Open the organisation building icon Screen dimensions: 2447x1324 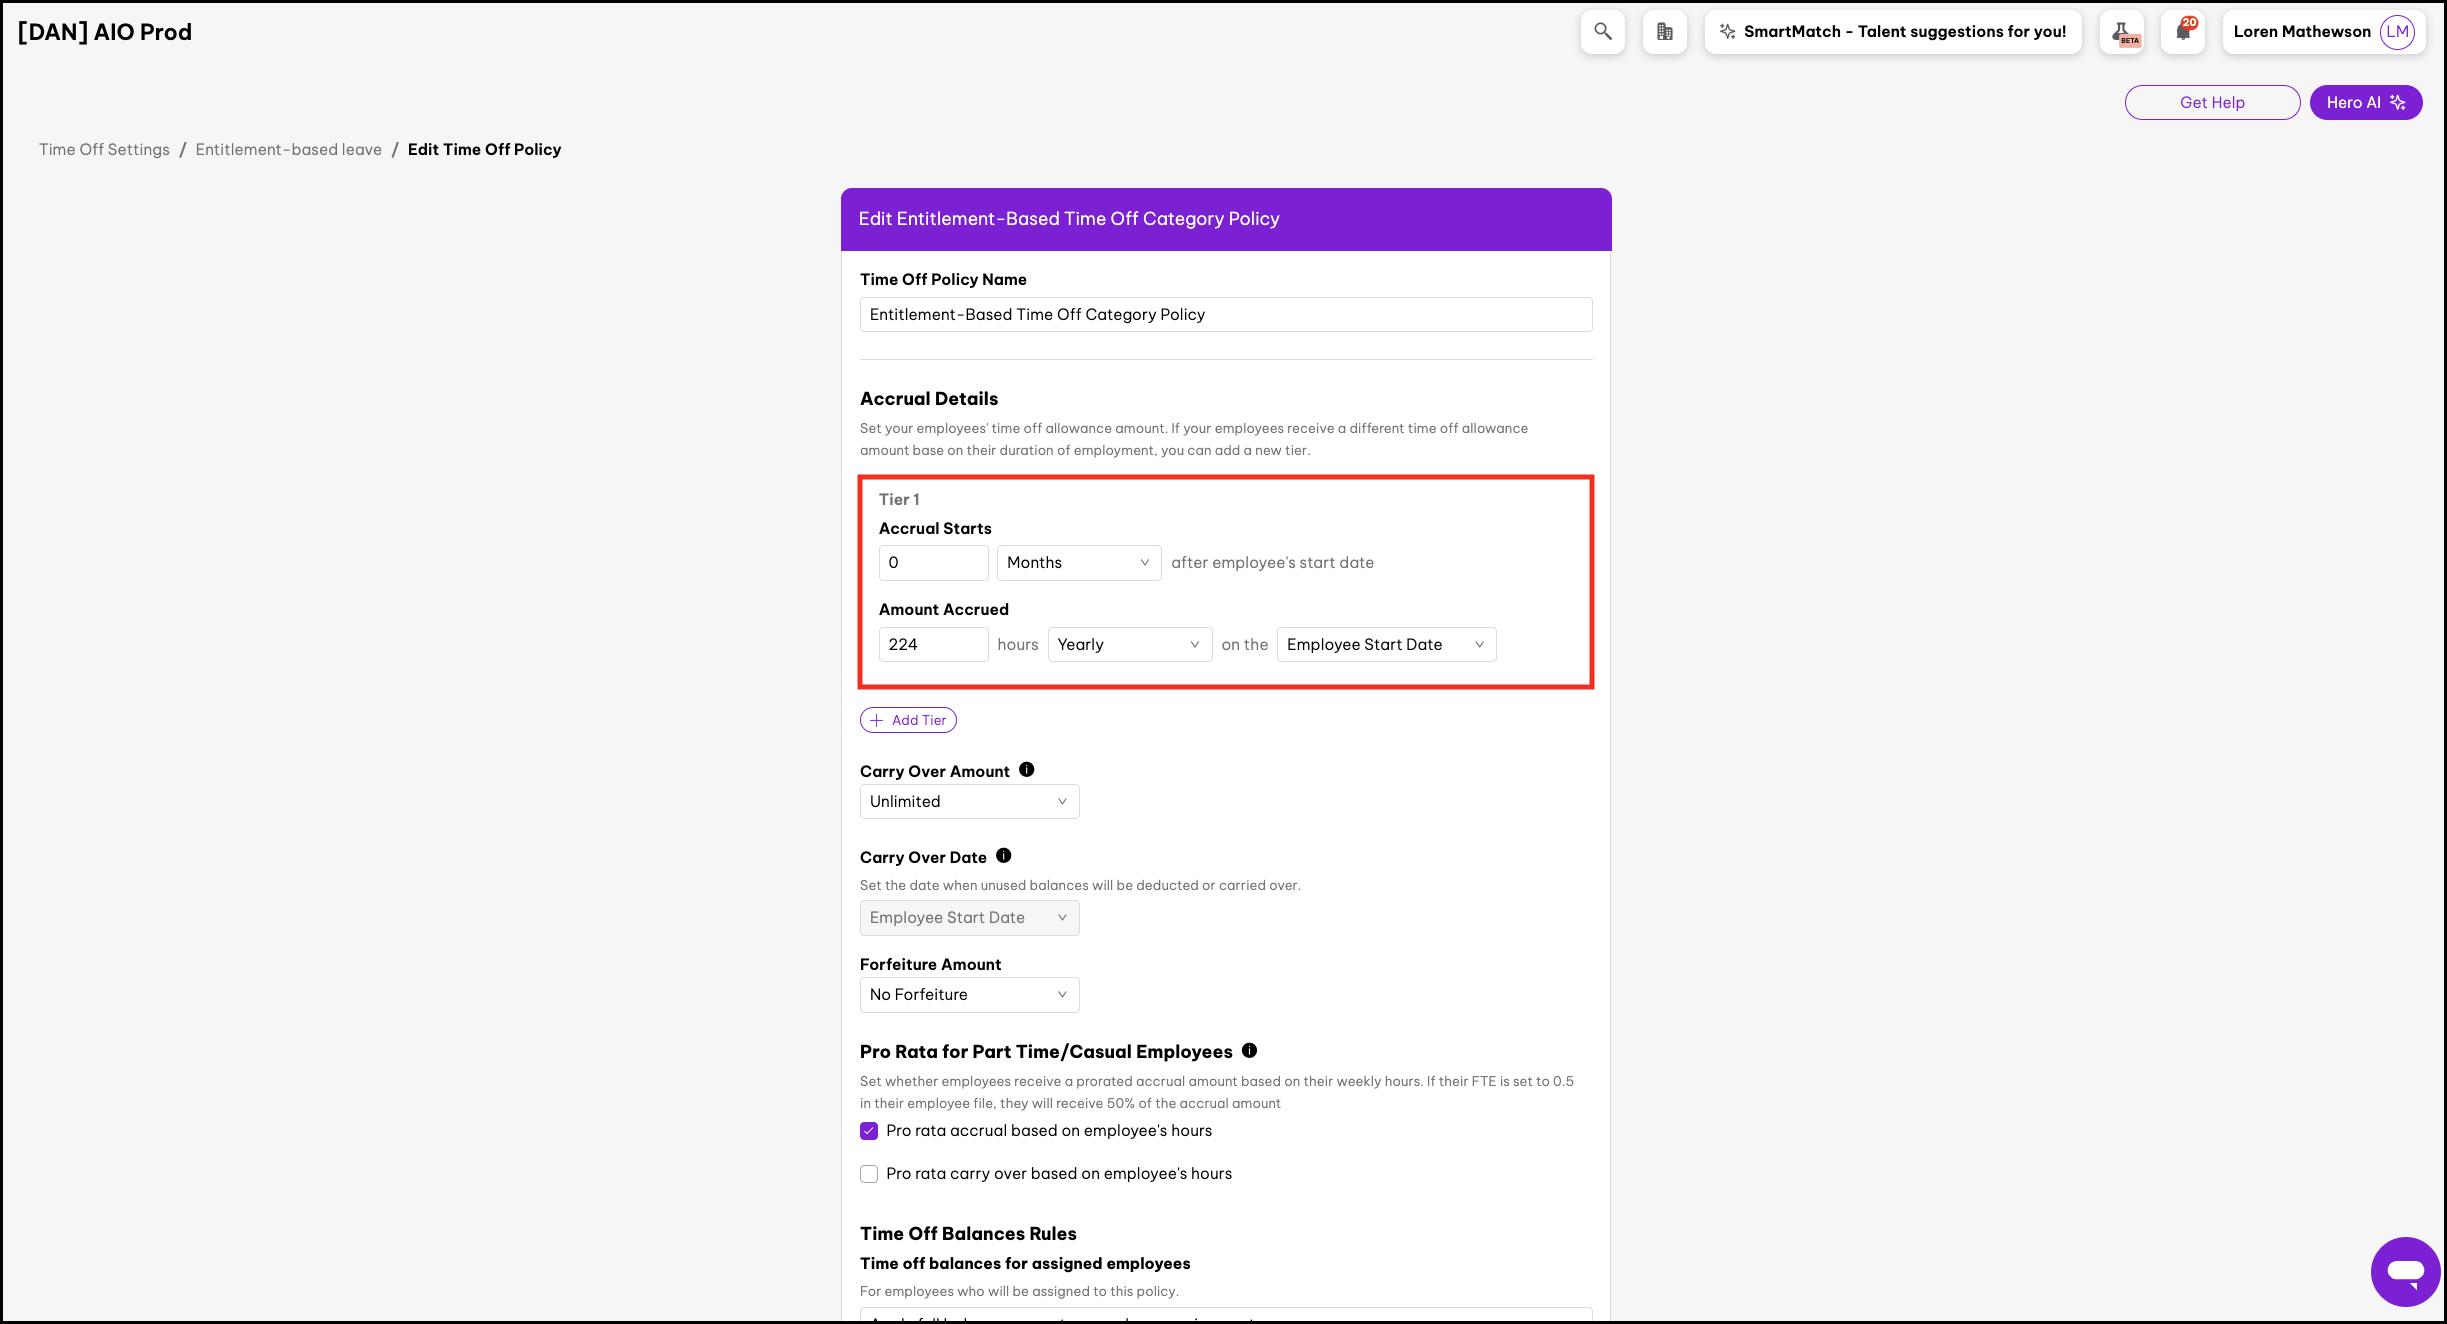tap(1664, 32)
